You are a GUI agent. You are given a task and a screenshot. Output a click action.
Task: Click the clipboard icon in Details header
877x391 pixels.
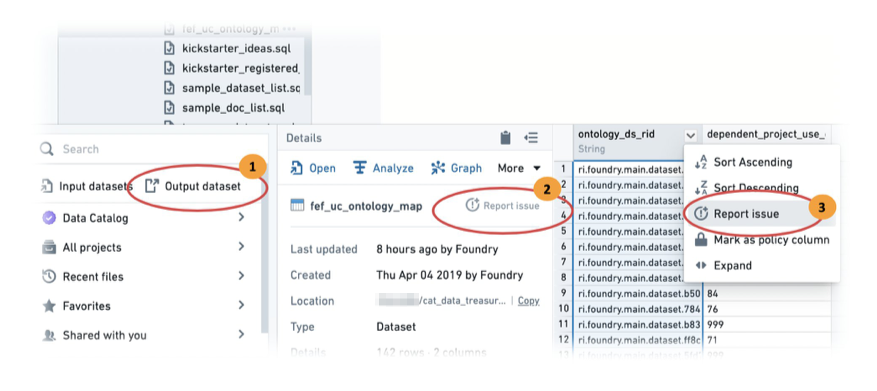click(506, 138)
